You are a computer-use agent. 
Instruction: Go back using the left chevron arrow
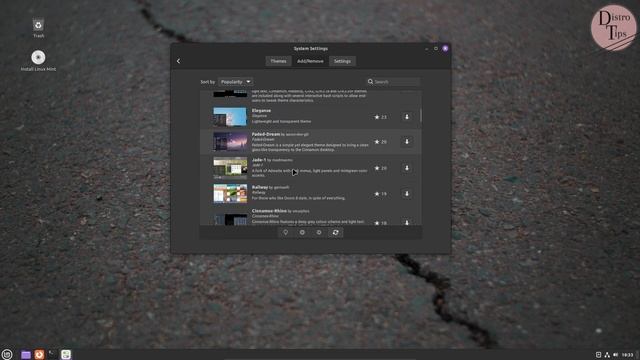click(x=178, y=61)
